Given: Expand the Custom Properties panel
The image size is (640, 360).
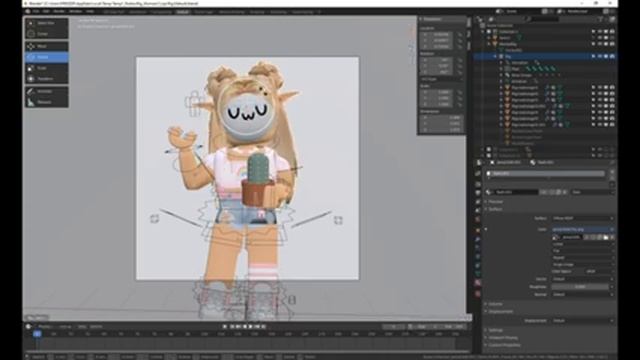Looking at the screenshot, I should [504, 345].
